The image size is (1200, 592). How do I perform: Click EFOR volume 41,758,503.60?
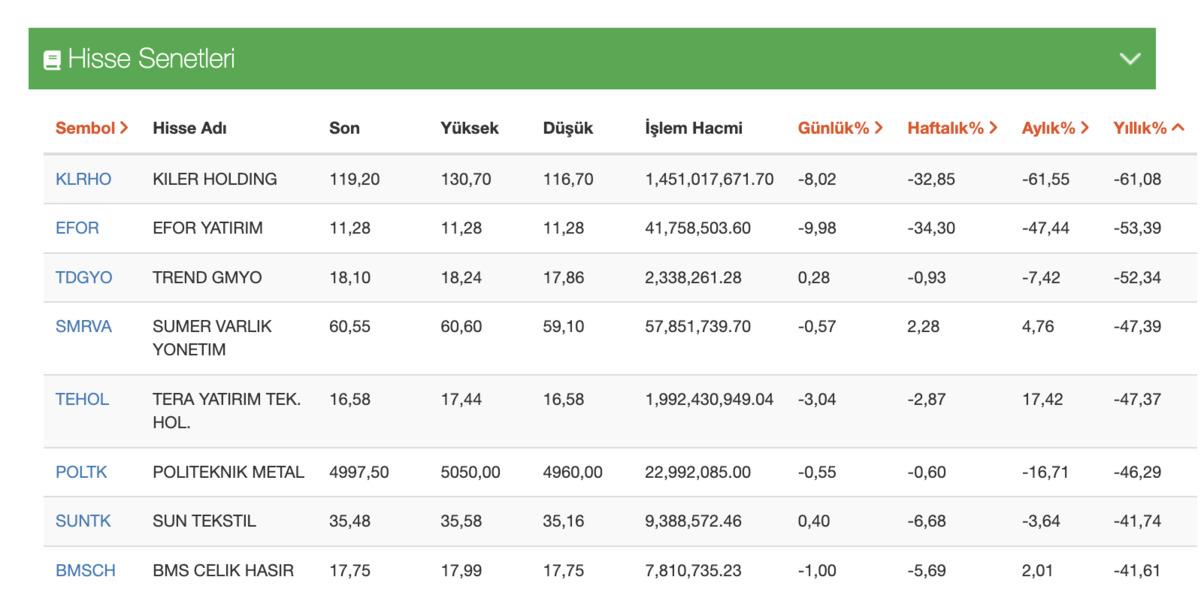point(698,228)
